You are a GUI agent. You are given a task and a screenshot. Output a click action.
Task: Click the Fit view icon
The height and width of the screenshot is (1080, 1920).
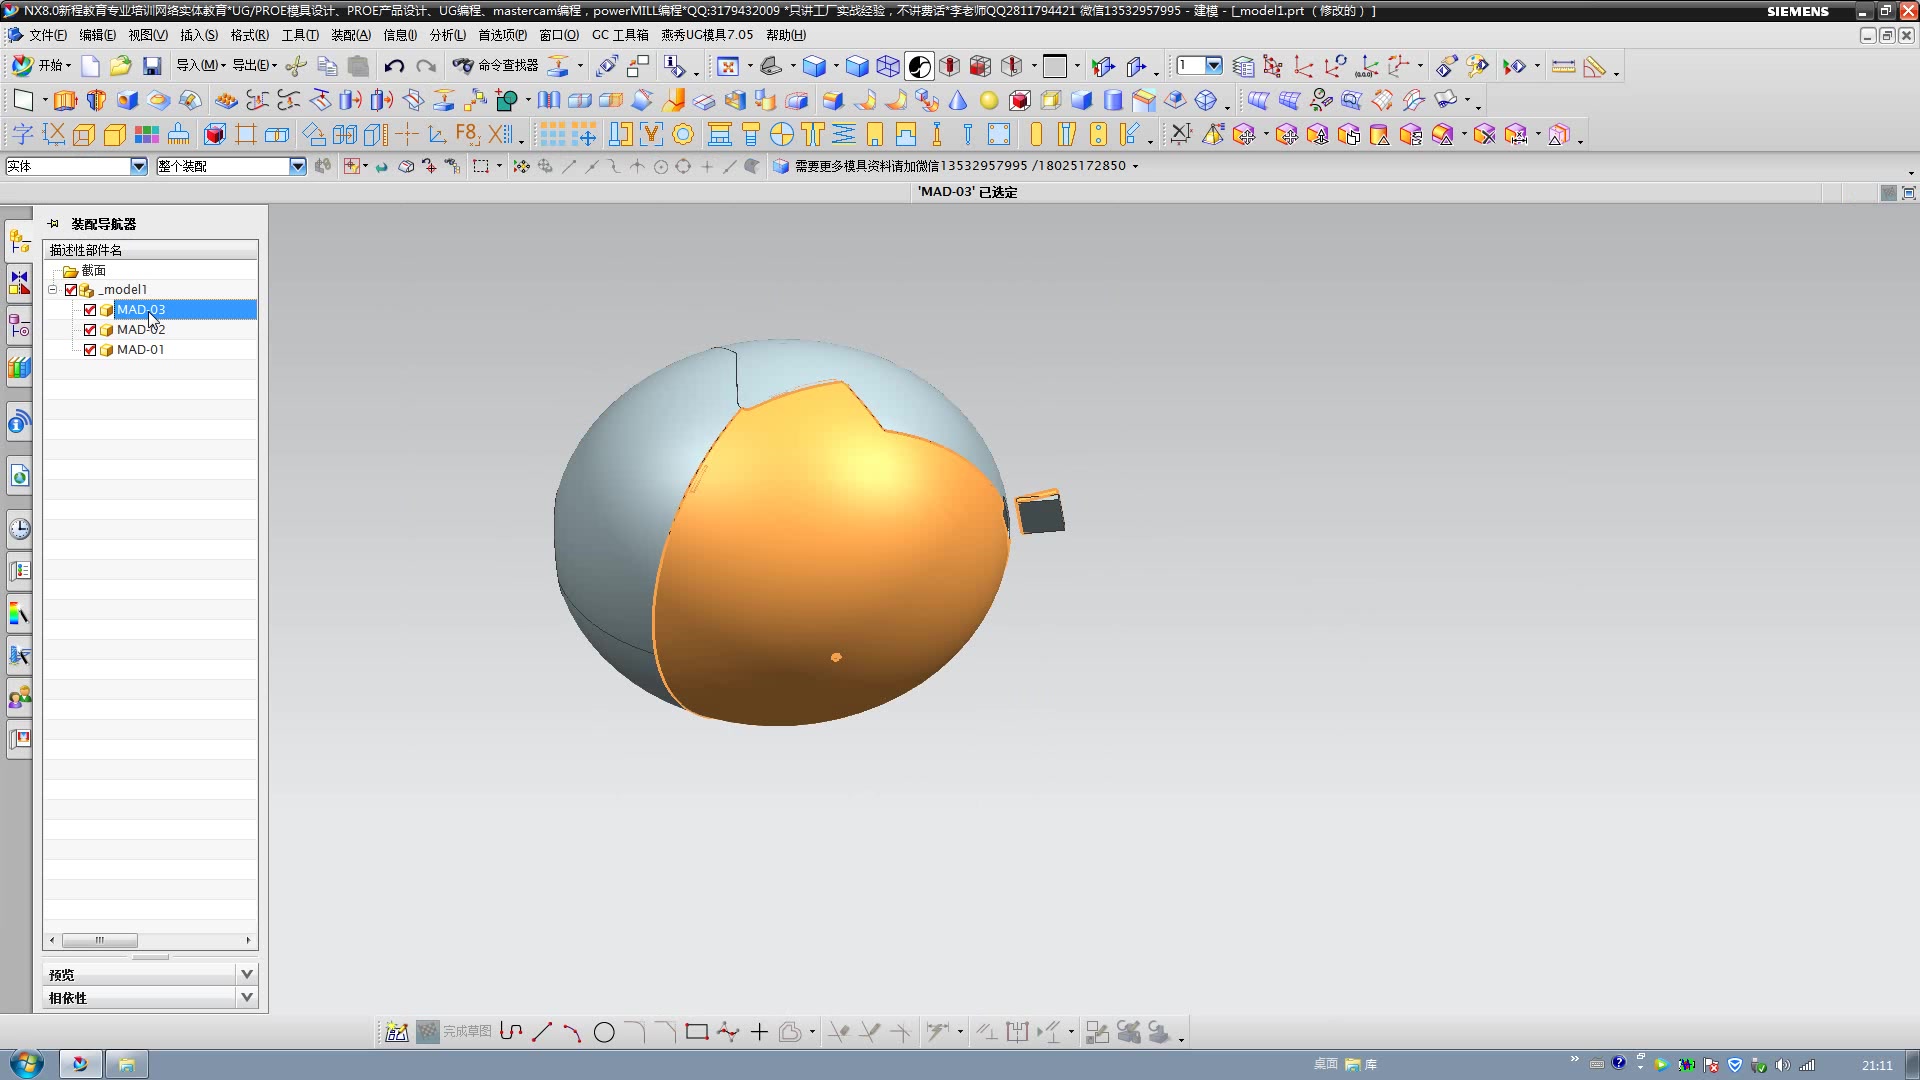[x=728, y=67]
